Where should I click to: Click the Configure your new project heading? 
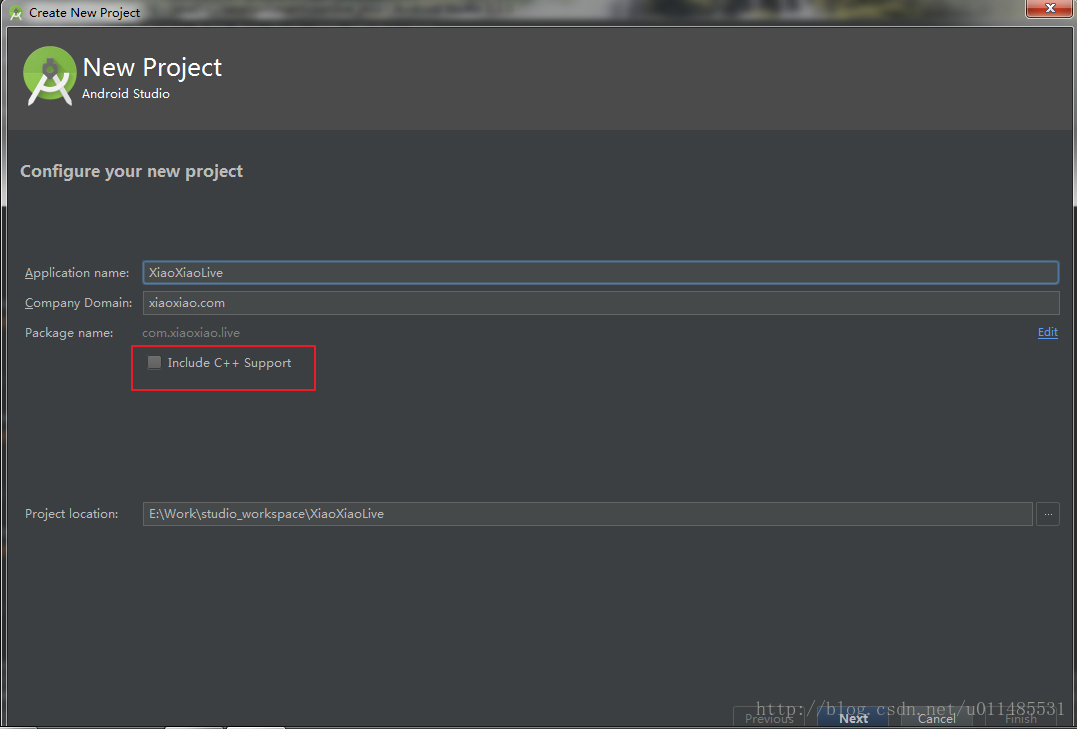[131, 171]
